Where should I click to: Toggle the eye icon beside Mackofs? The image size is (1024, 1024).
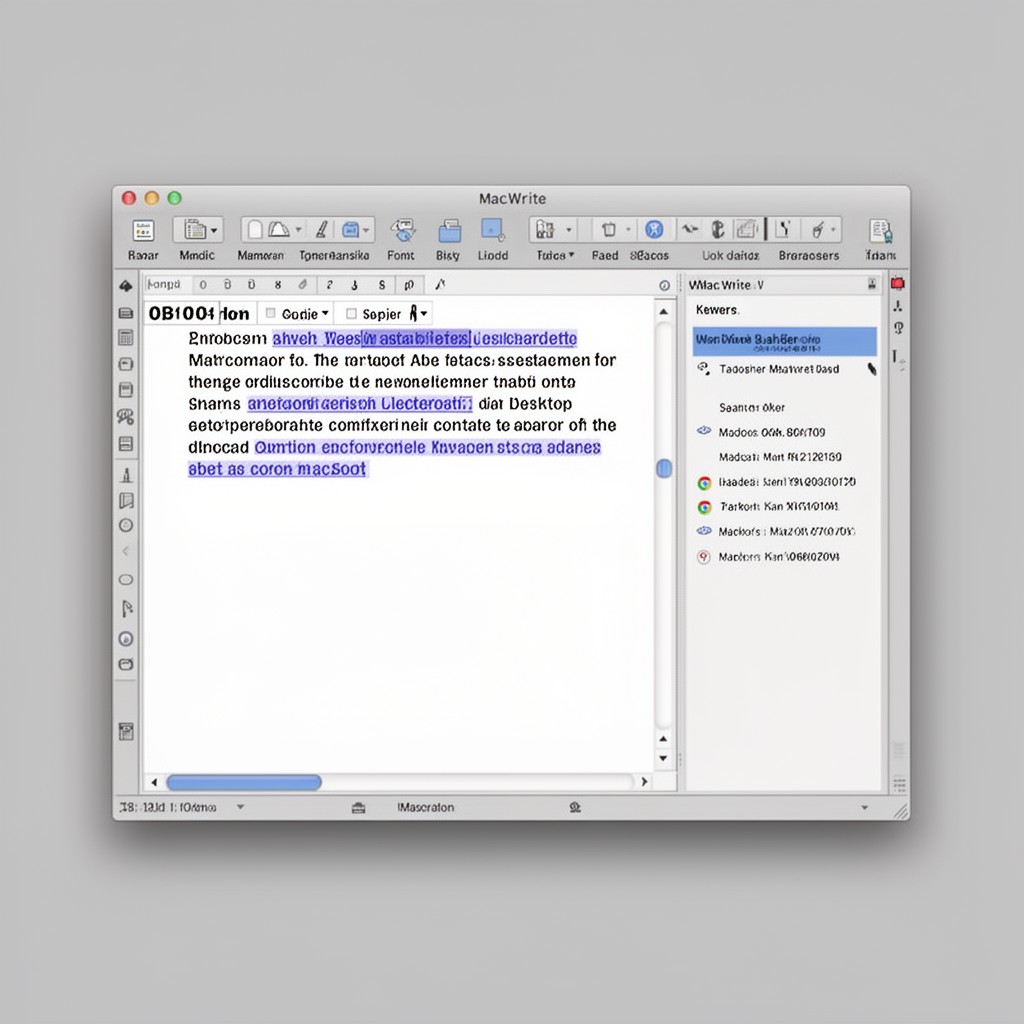click(x=704, y=531)
